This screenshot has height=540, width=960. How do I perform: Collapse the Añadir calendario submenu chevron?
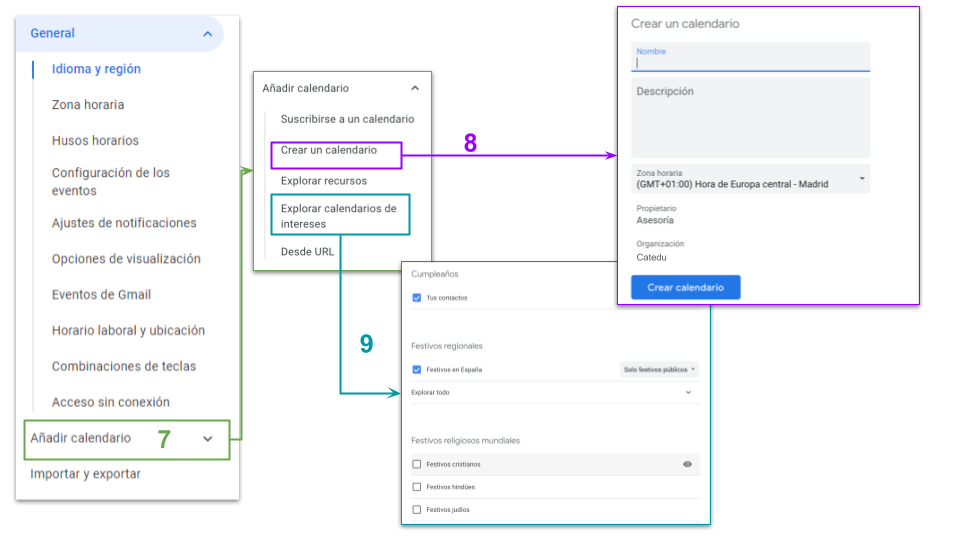click(x=415, y=88)
